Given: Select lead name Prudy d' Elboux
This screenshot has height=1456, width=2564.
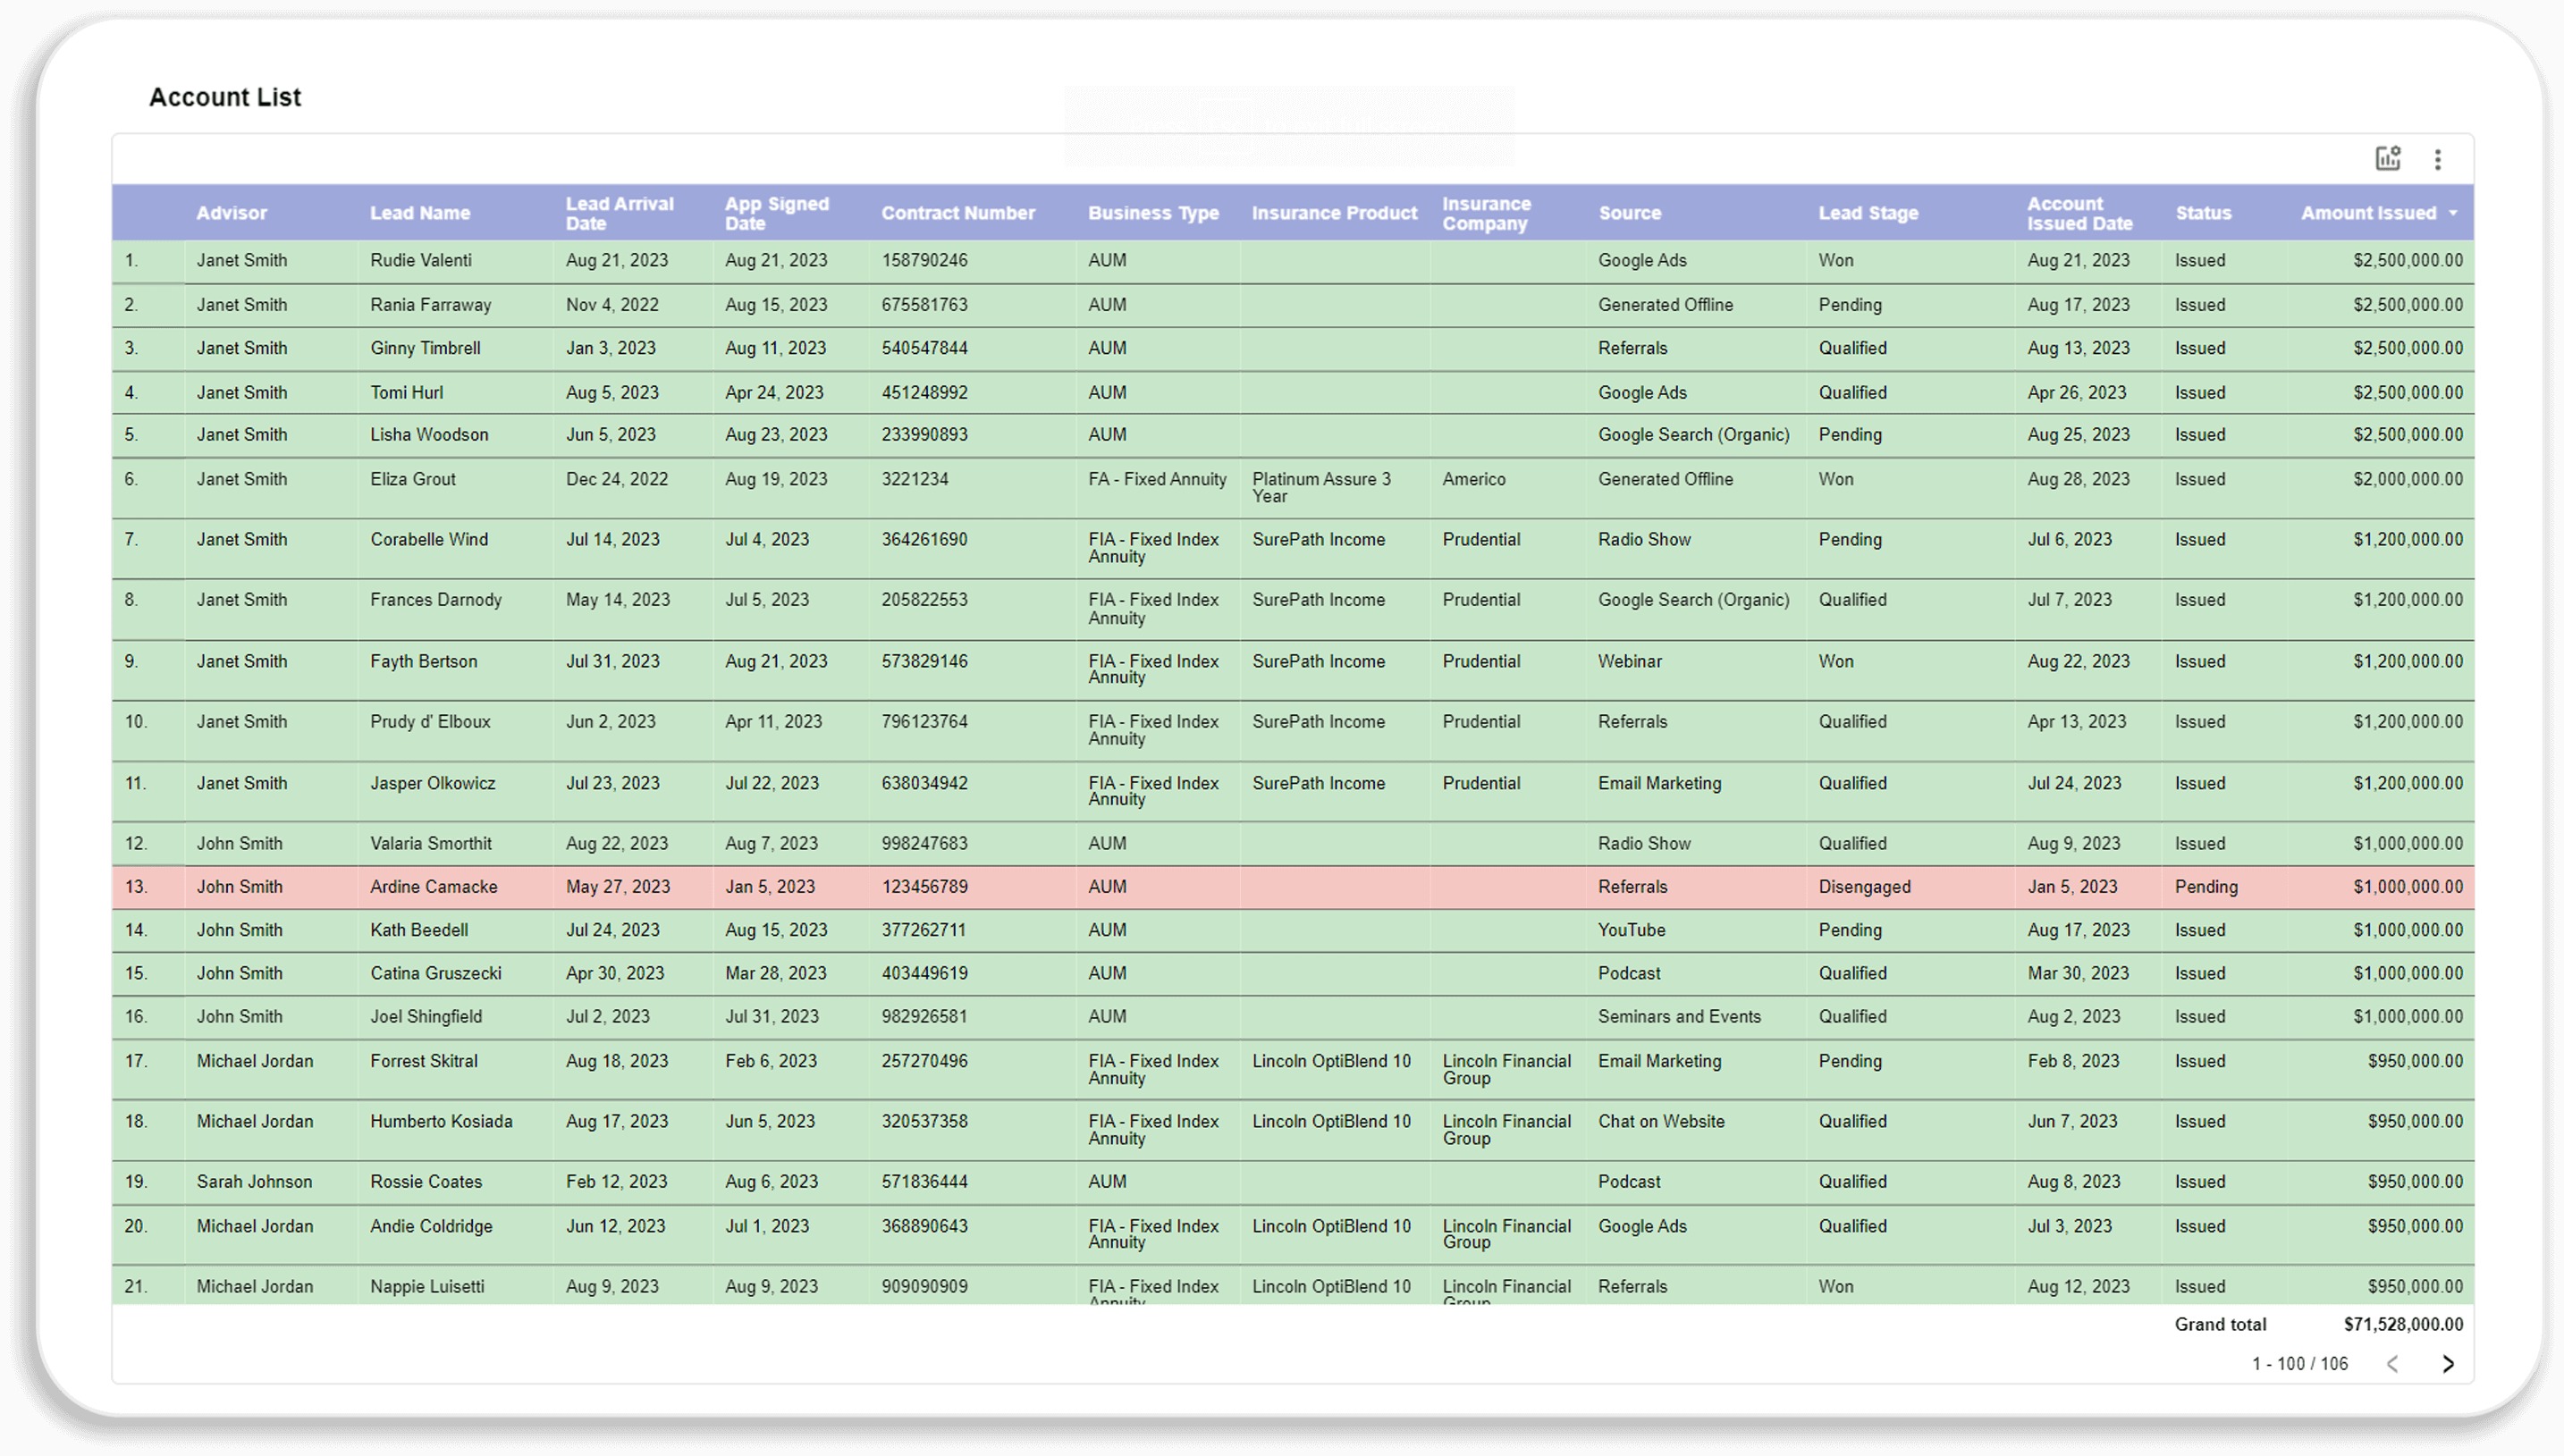Looking at the screenshot, I should point(430,721).
